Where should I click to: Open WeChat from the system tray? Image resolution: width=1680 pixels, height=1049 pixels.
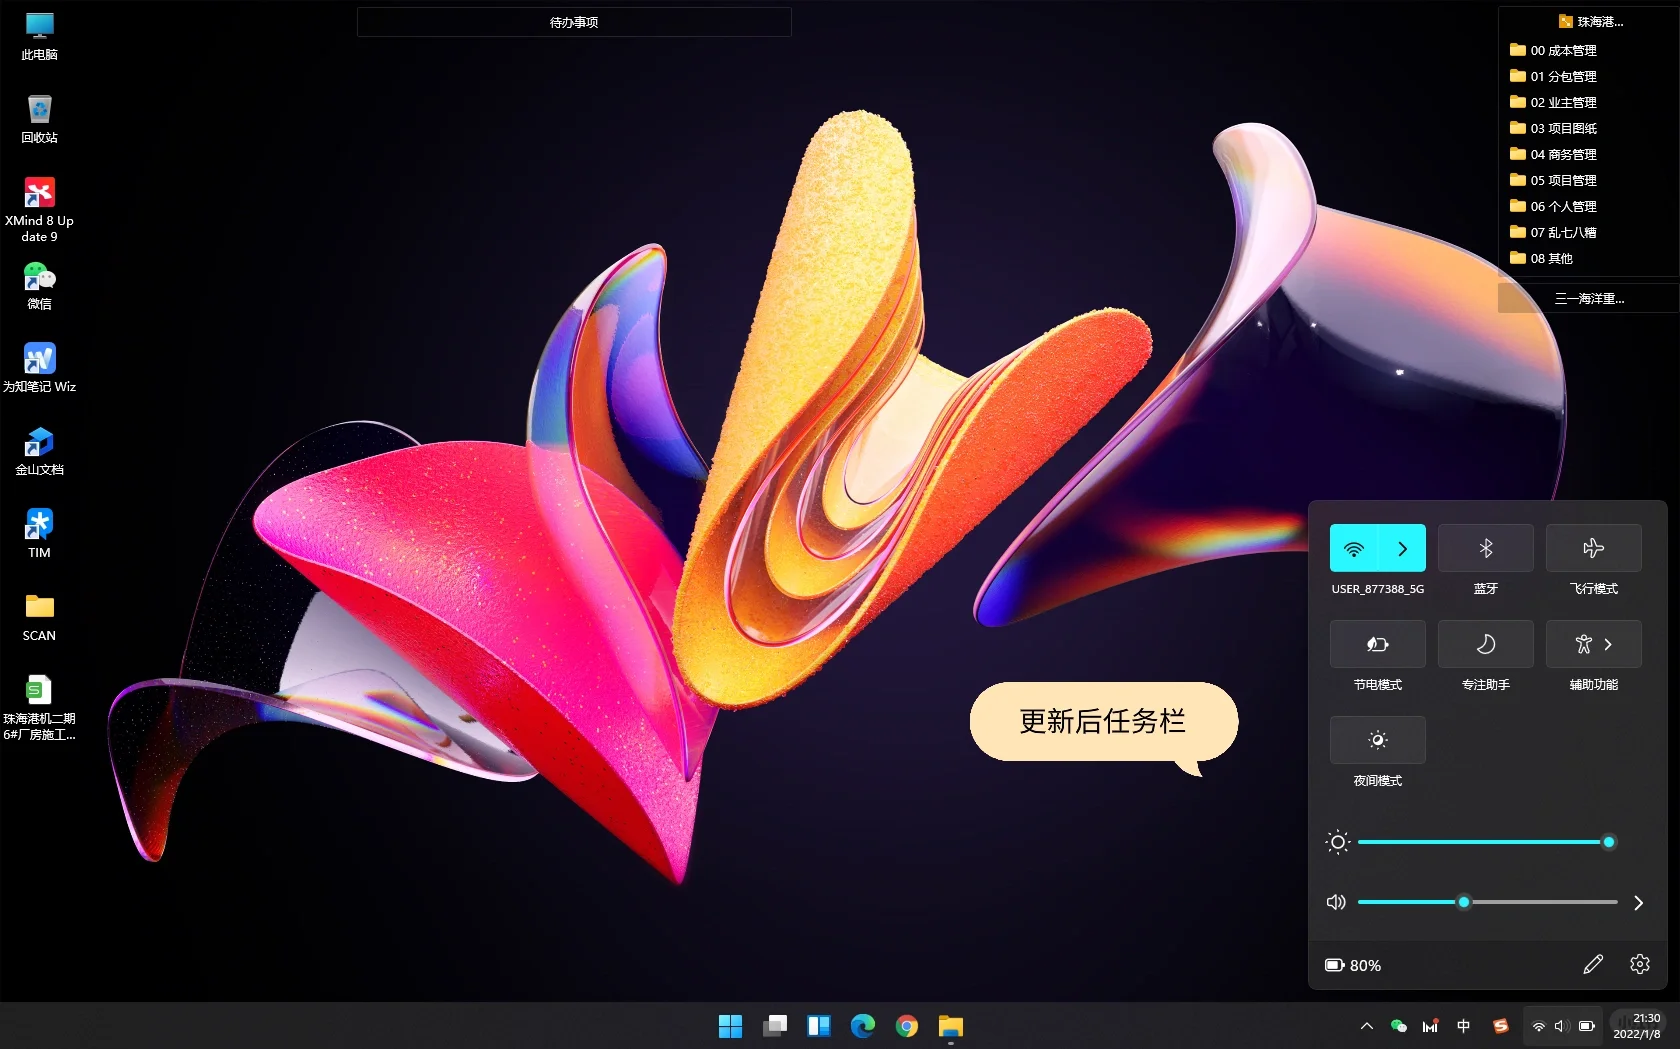point(1399,1026)
